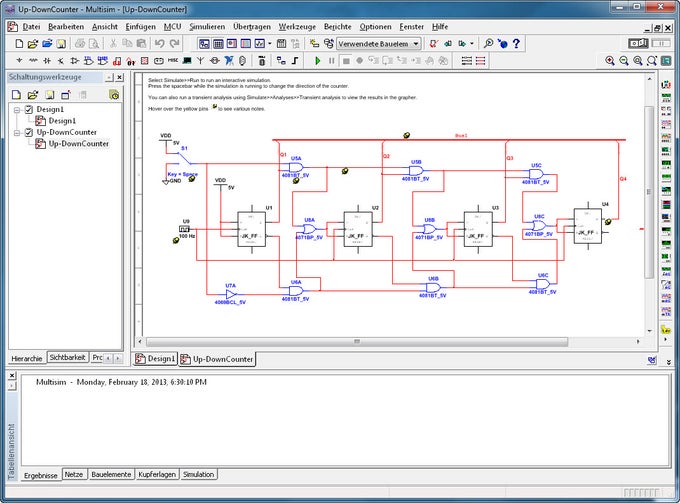Open the spreadsheet view toolbar icon
The image size is (680, 503).
pyautogui.click(x=218, y=43)
